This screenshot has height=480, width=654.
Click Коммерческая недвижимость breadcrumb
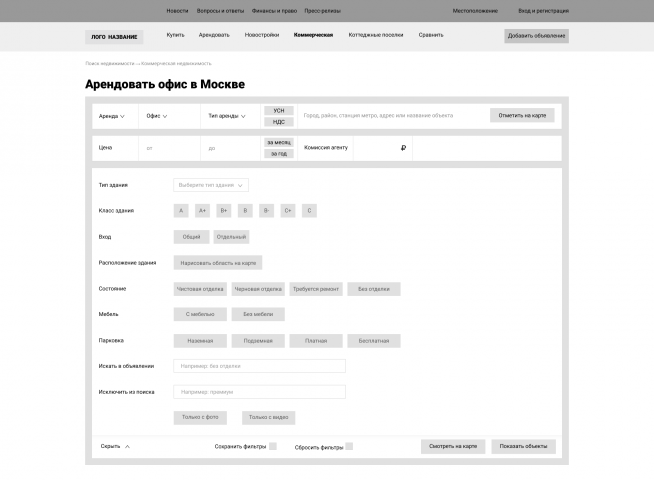pyautogui.click(x=176, y=63)
